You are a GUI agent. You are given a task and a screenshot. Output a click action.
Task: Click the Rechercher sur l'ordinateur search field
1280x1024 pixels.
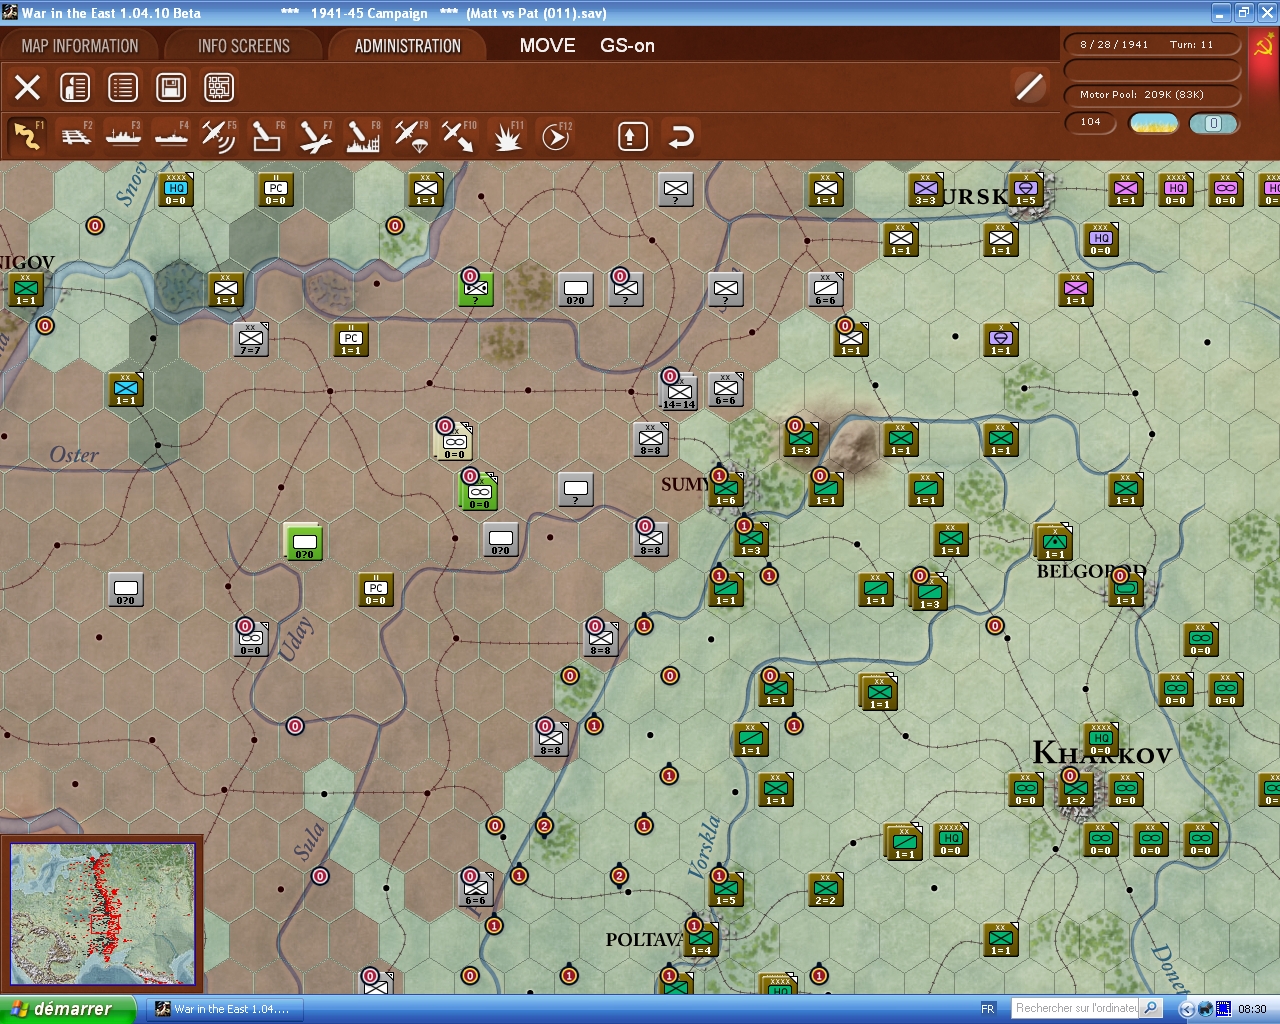(1076, 1009)
